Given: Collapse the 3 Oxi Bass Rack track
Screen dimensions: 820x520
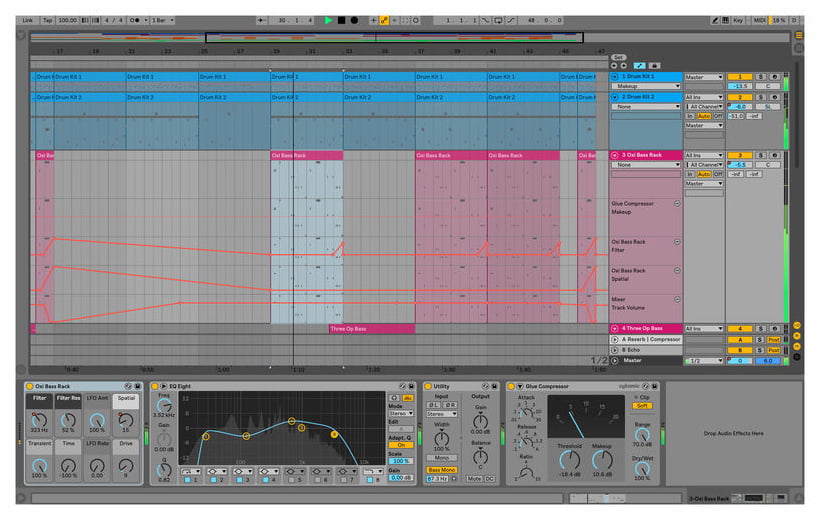Looking at the screenshot, I should coord(615,155).
